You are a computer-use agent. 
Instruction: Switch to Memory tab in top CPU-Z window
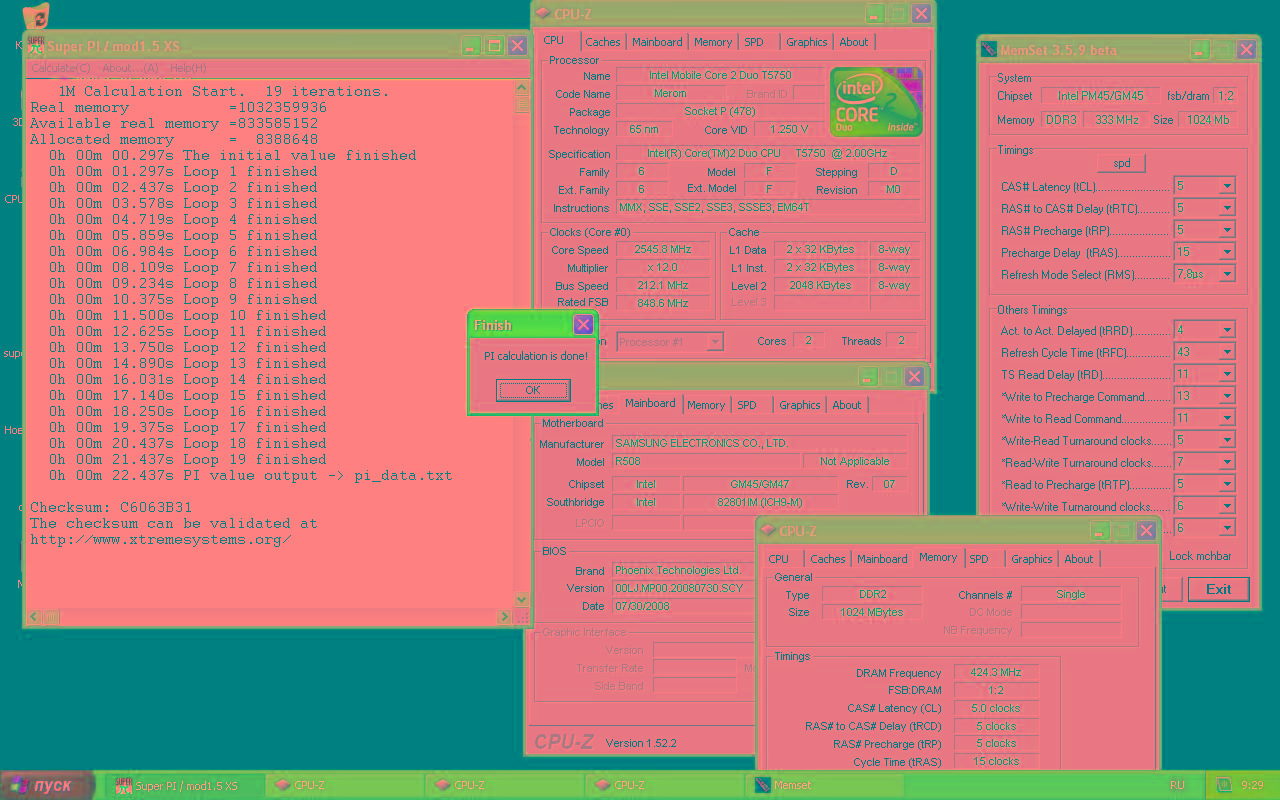(x=713, y=42)
